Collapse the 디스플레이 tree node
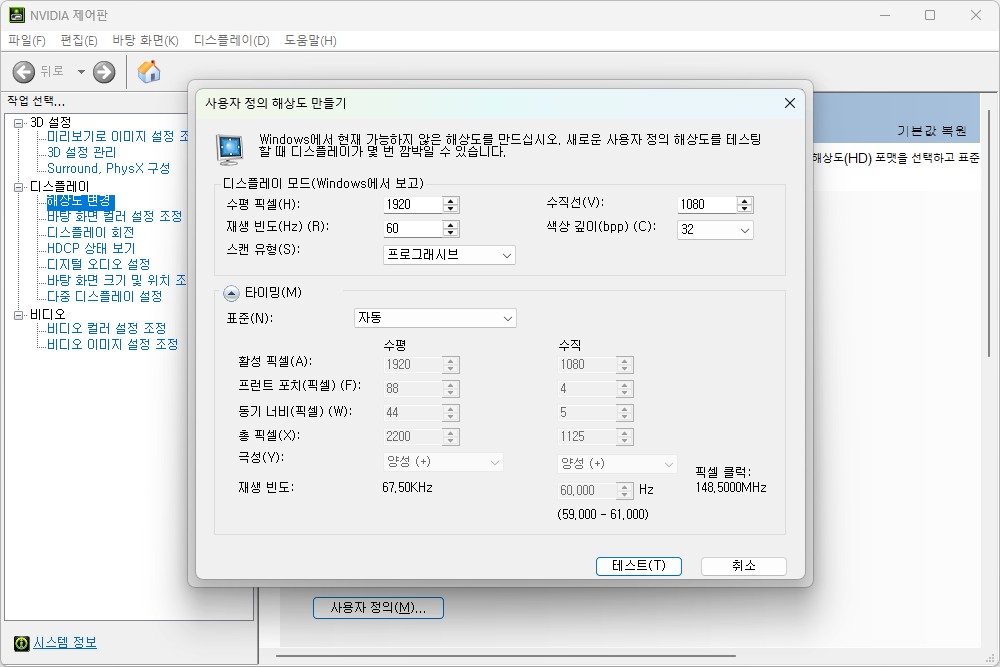The image size is (1000, 667). [18, 187]
